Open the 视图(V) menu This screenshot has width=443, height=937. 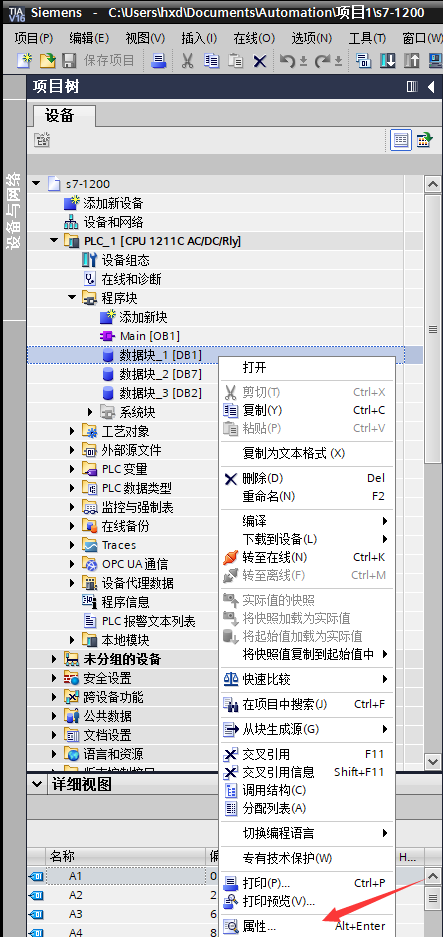145,38
